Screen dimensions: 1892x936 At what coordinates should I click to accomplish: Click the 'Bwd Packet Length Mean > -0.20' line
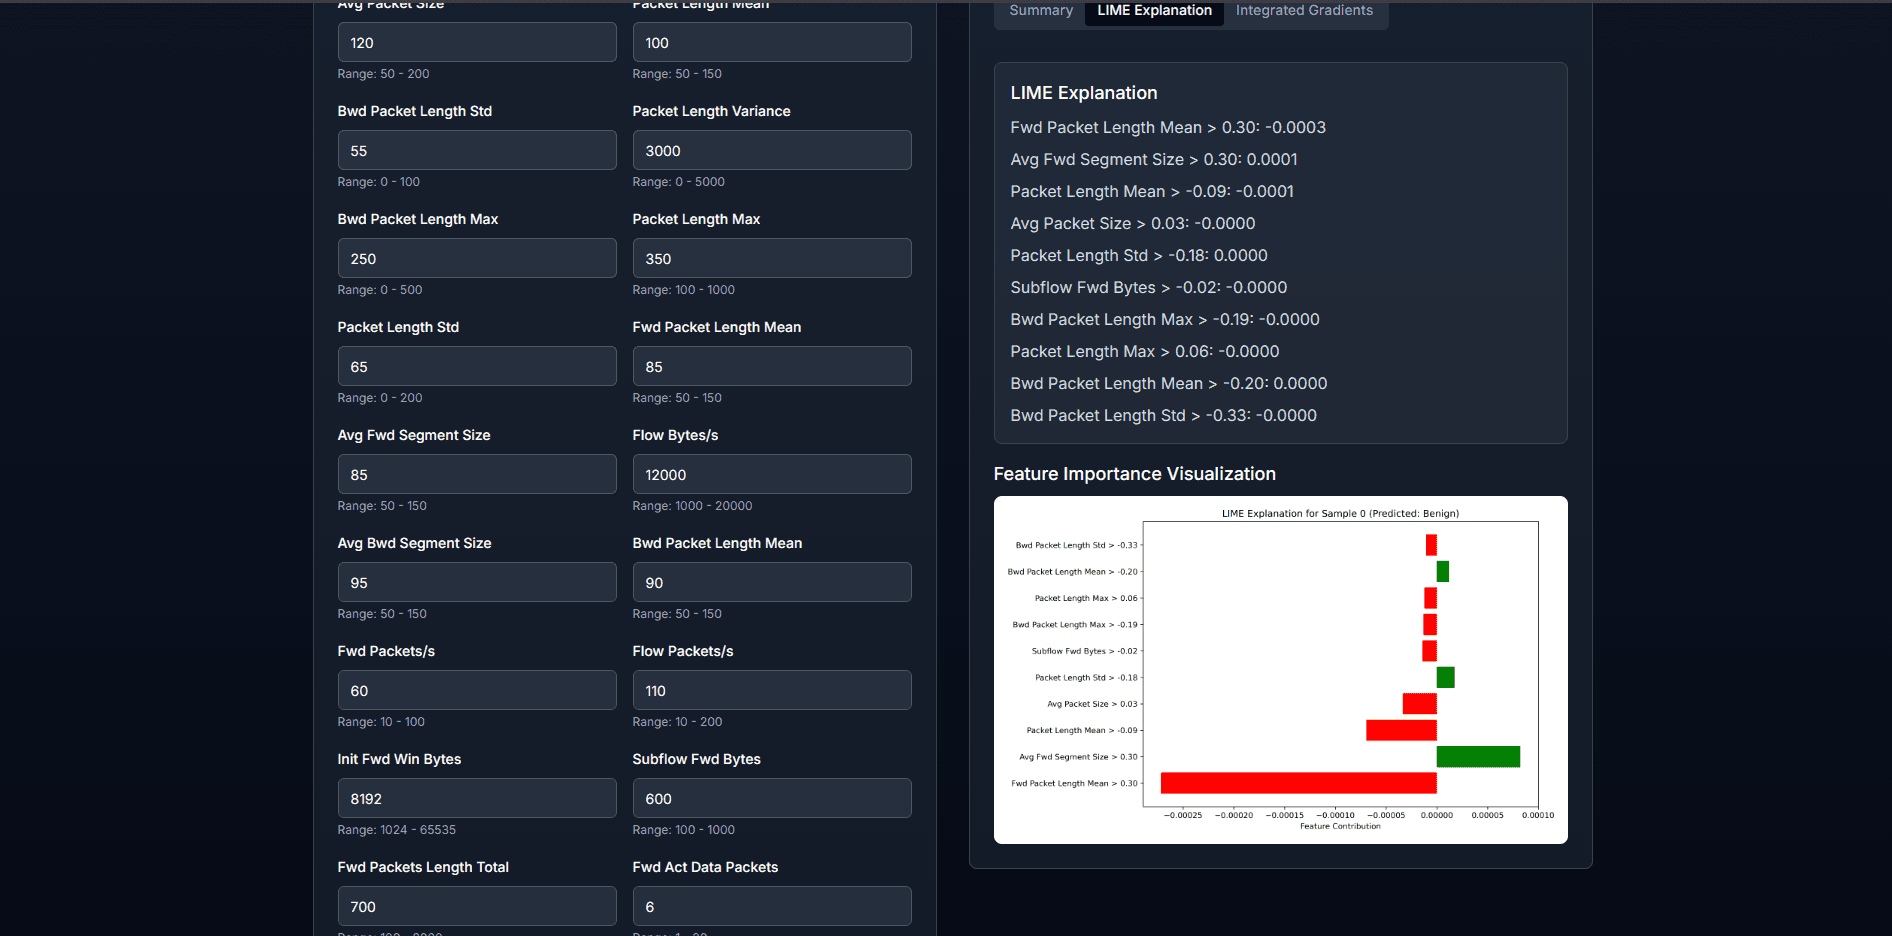point(1169,383)
